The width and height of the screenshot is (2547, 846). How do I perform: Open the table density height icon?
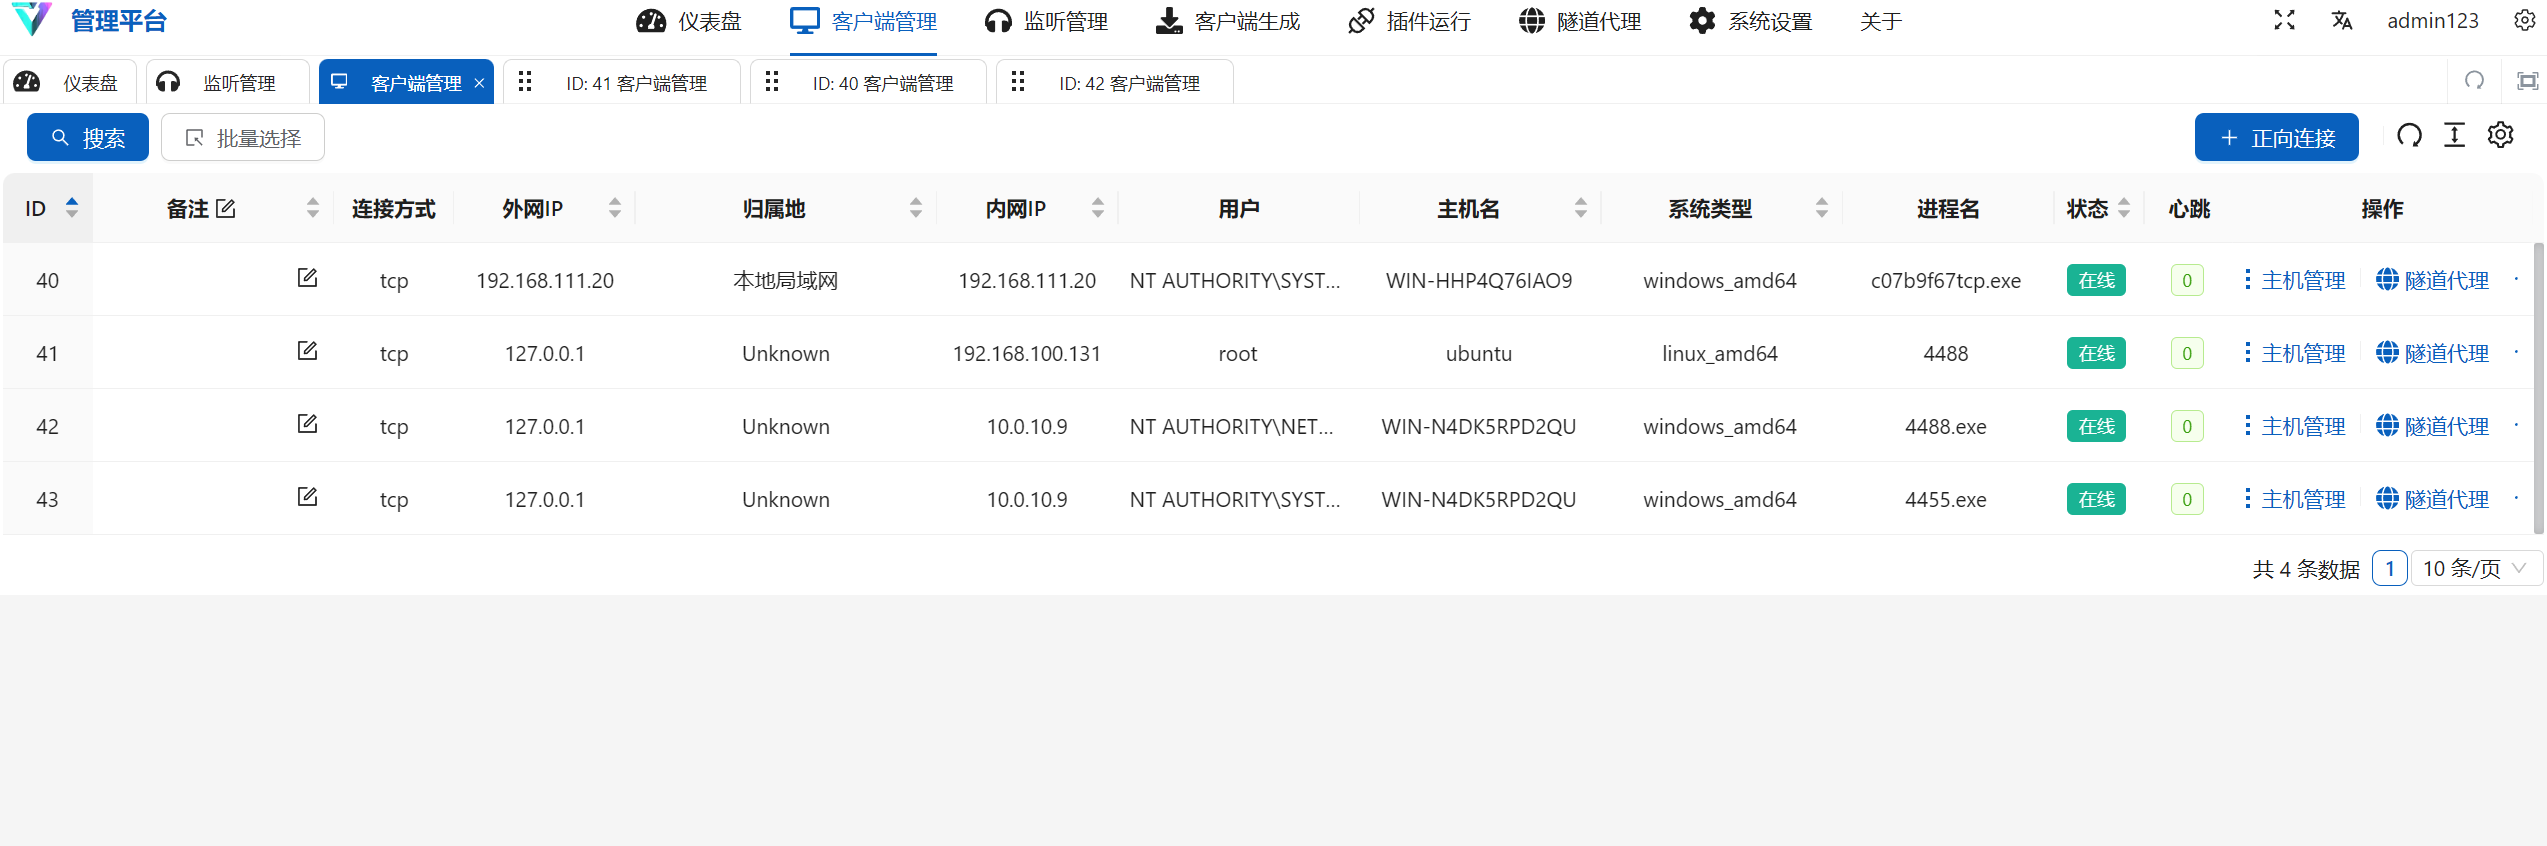pyautogui.click(x=2455, y=135)
